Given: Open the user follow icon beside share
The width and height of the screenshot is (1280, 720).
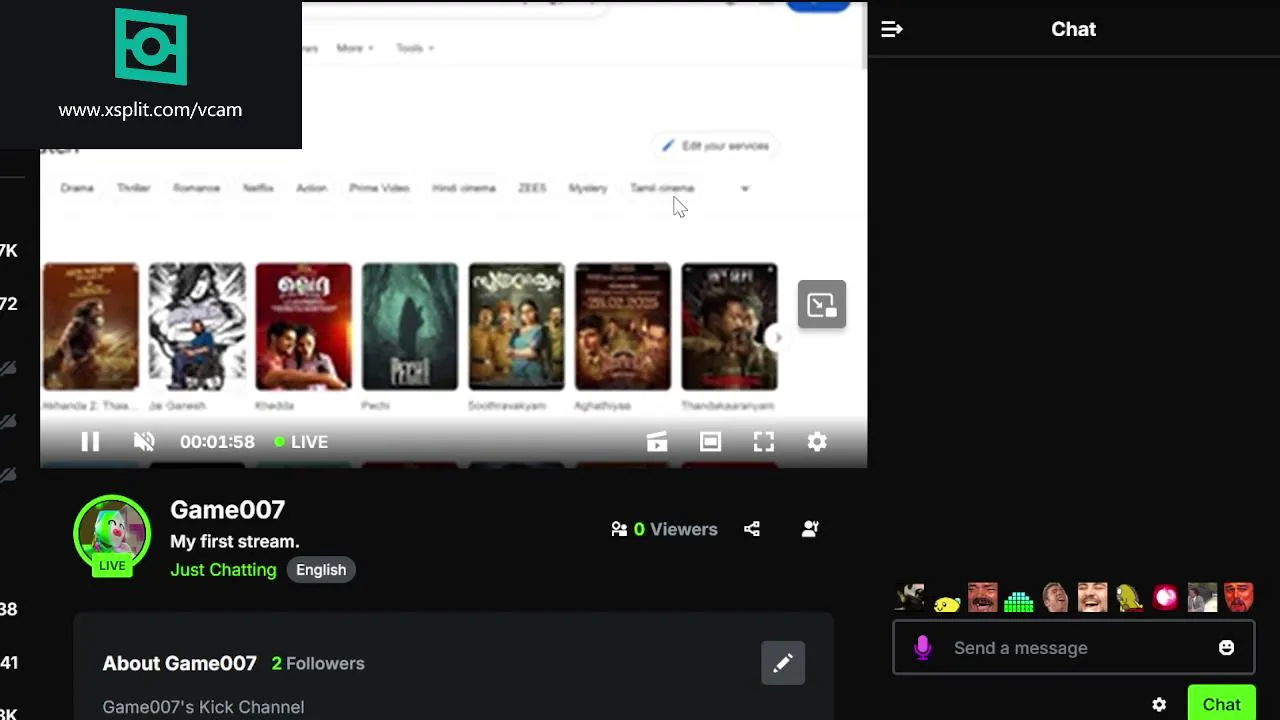Looking at the screenshot, I should (810, 529).
